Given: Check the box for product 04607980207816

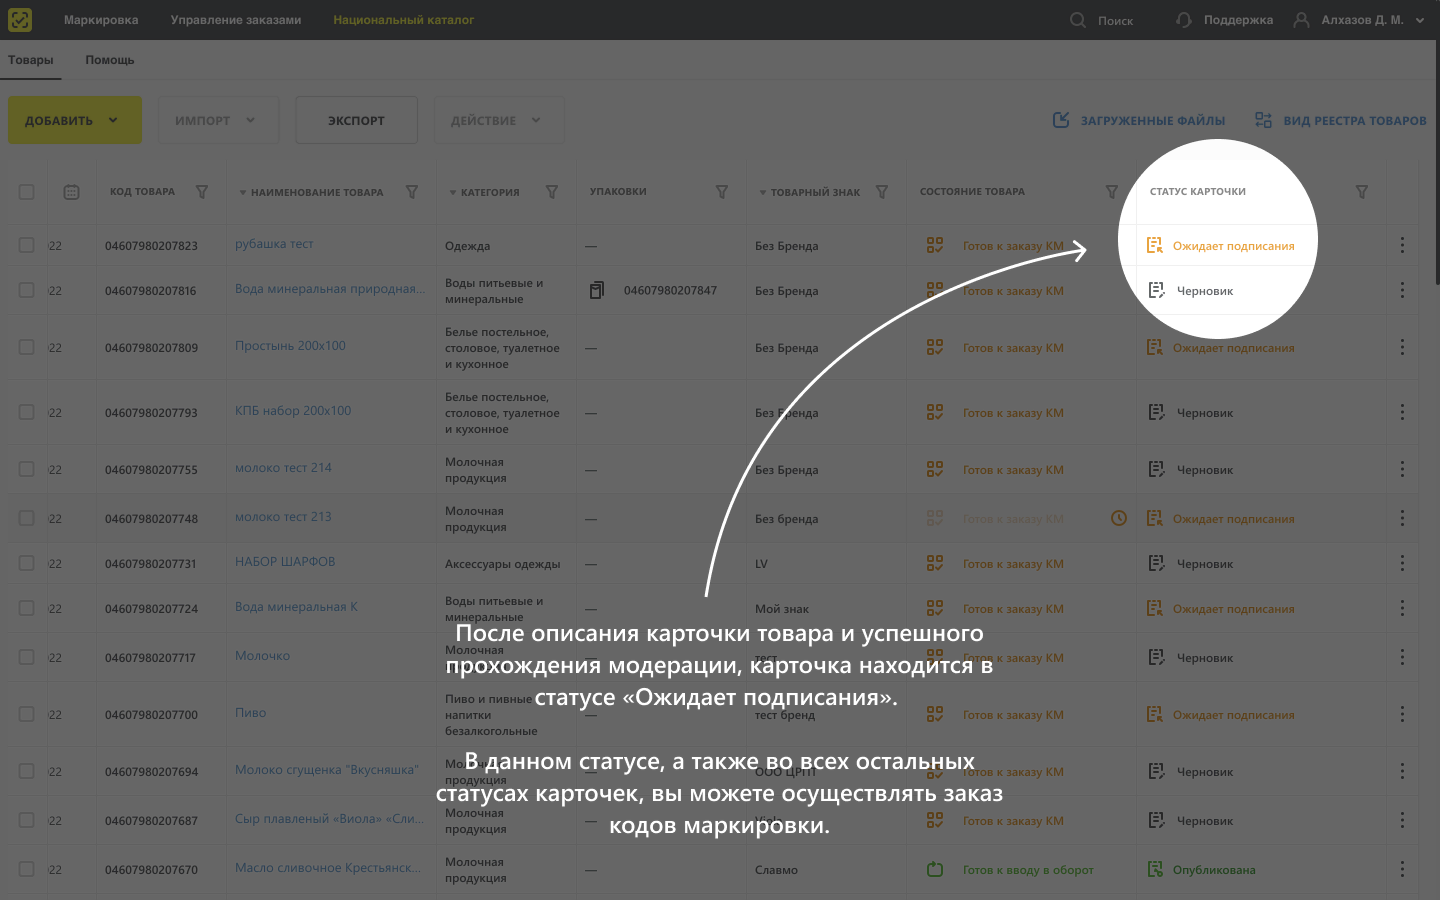Looking at the screenshot, I should [27, 290].
